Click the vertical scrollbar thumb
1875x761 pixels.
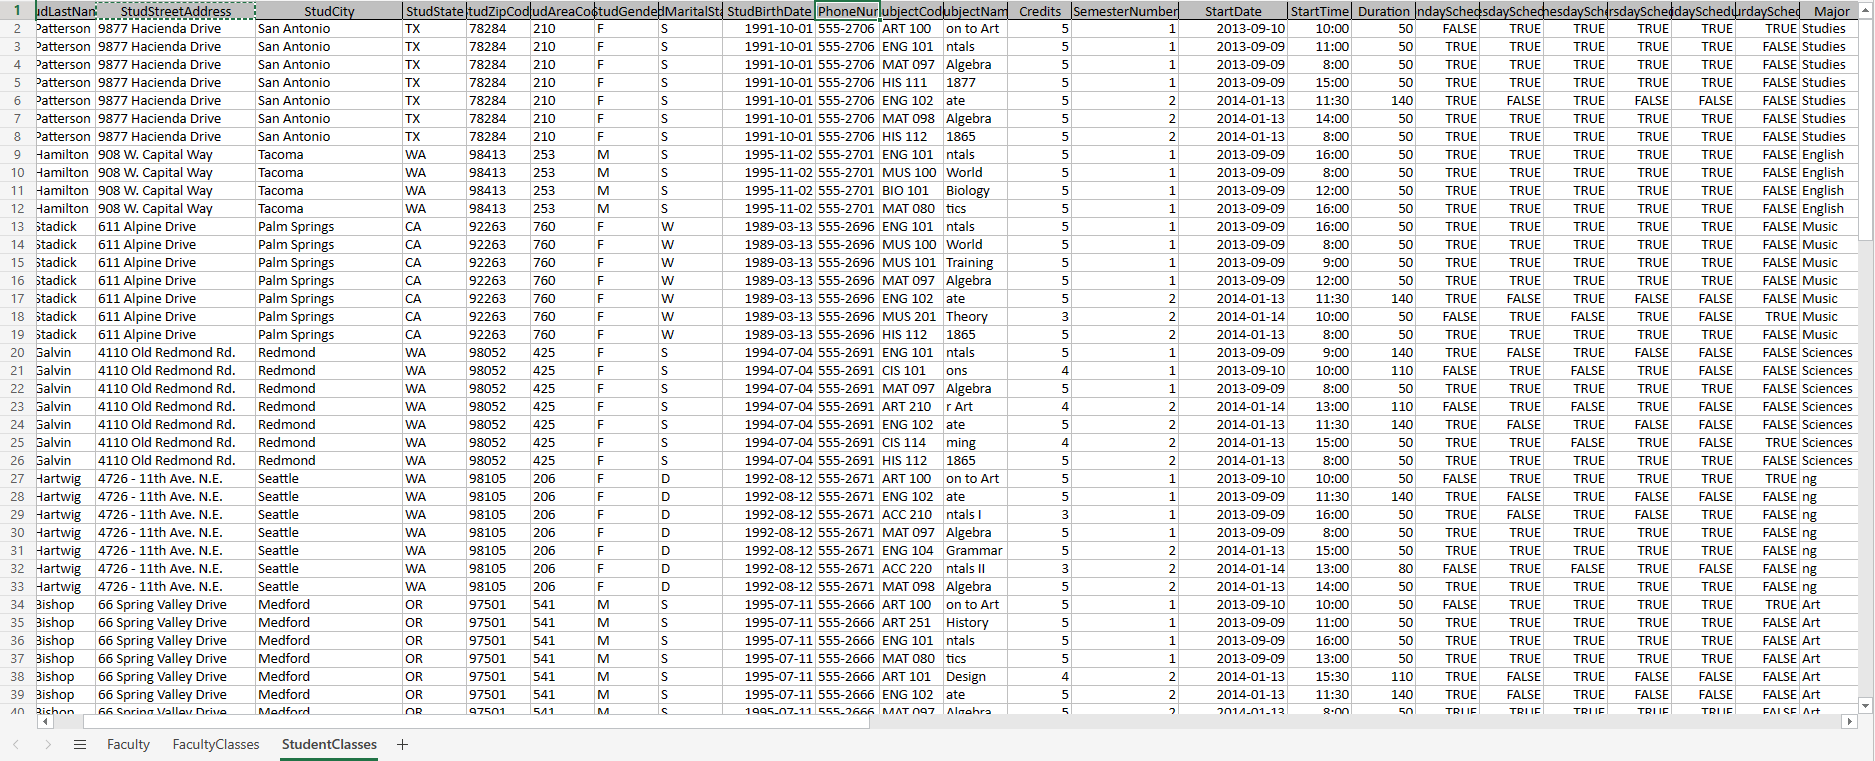(1866, 128)
